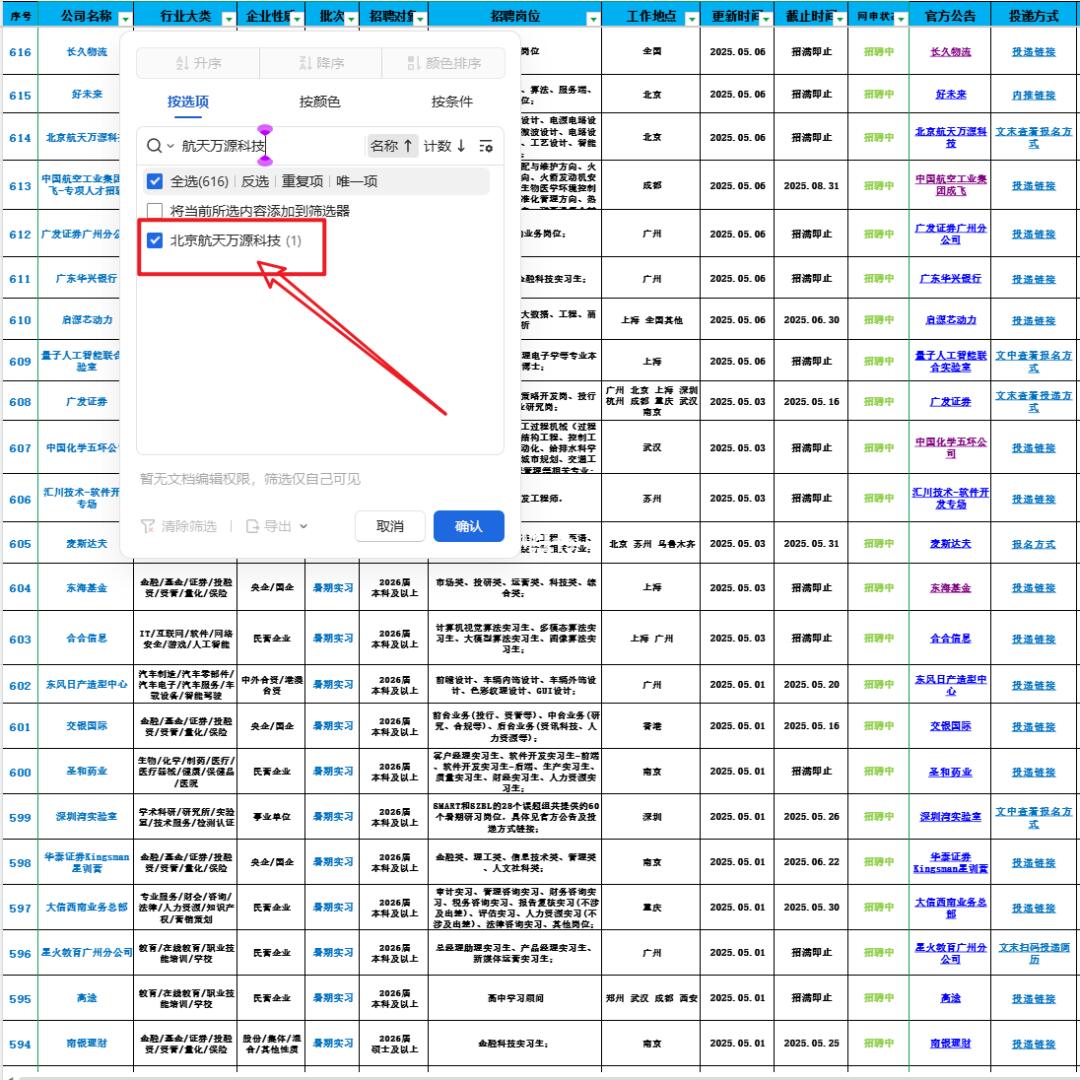Image resolution: width=1080 pixels, height=1080 pixels.
Task: Sort descending with 降序 button
Action: tap(321, 63)
